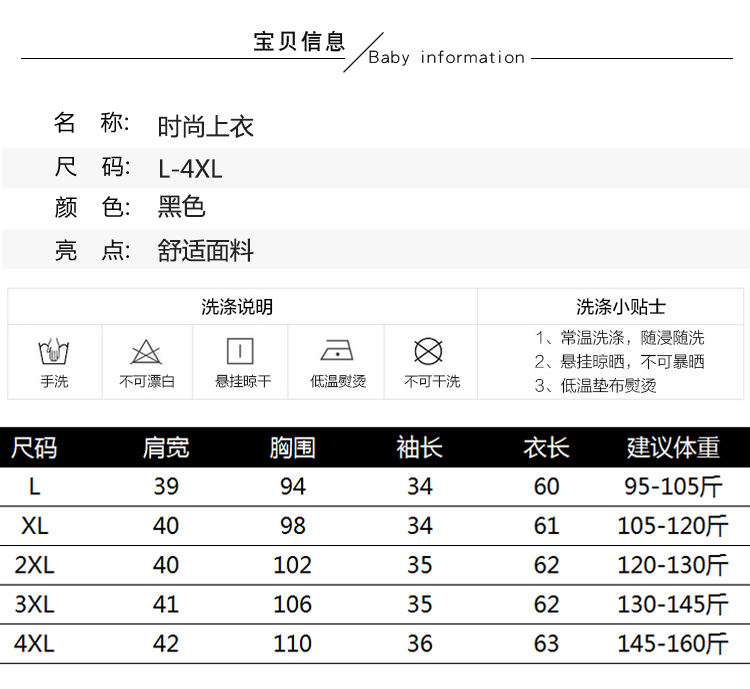Click garment length 60 in L row
The image size is (750, 689).
(547, 487)
